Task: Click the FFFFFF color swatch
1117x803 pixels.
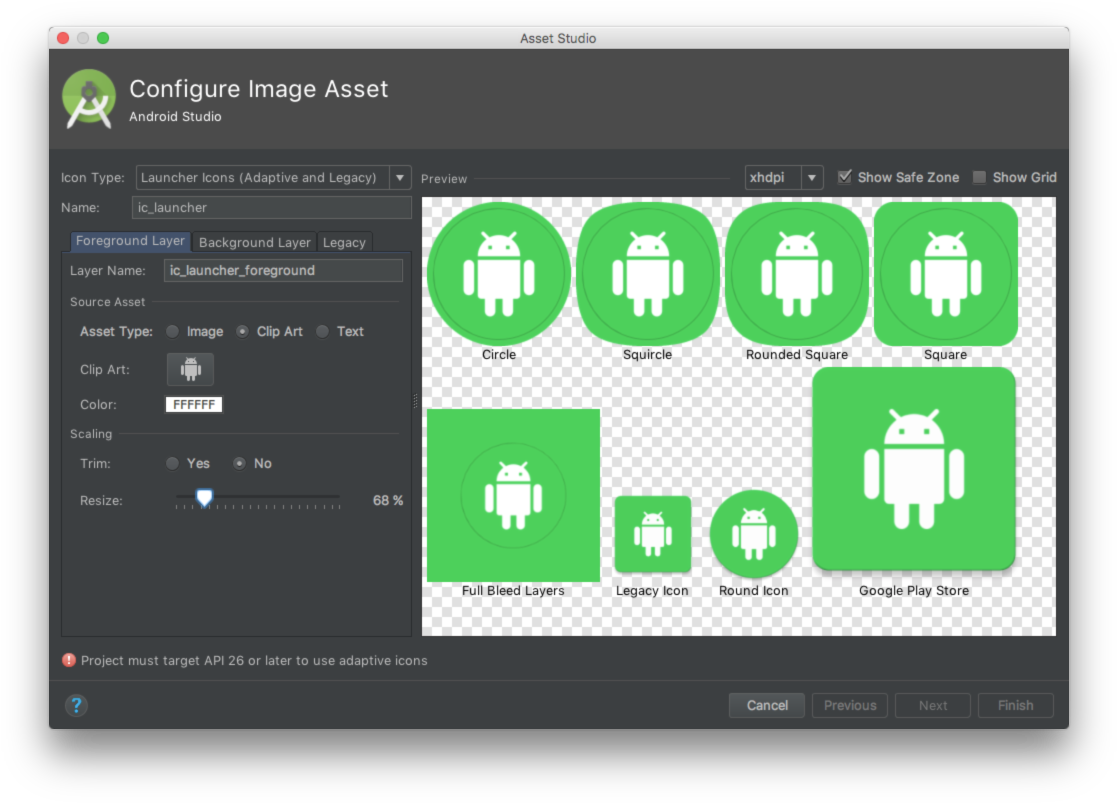Action: [x=194, y=404]
